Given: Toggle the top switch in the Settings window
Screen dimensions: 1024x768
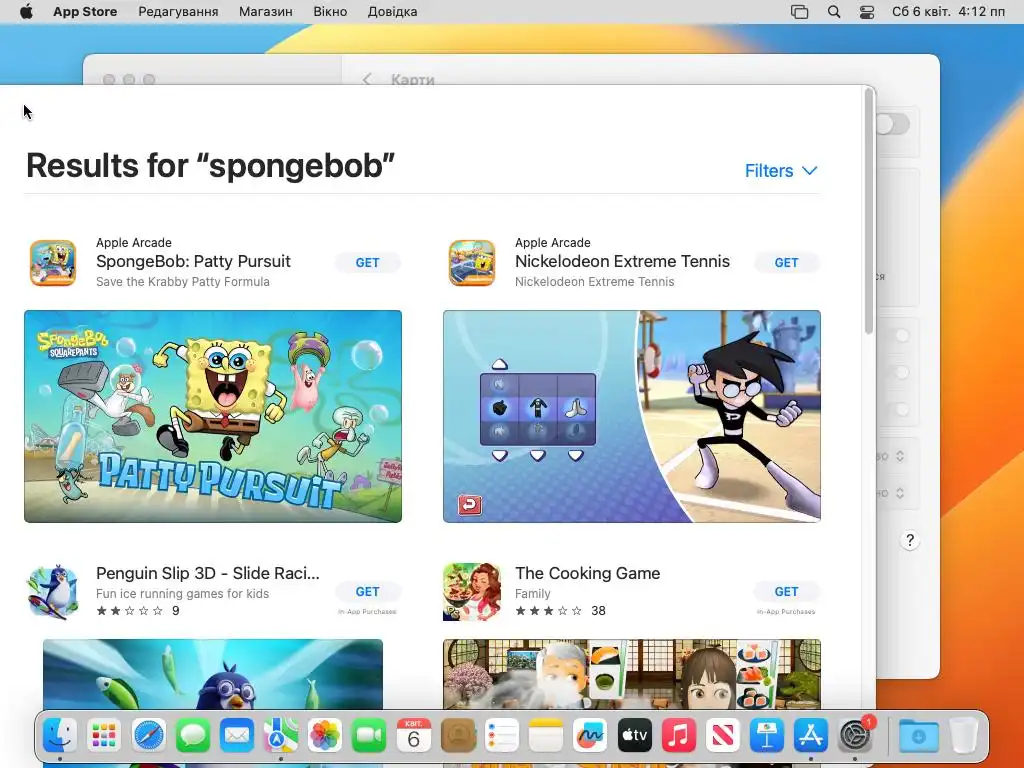Looking at the screenshot, I should point(893,124).
